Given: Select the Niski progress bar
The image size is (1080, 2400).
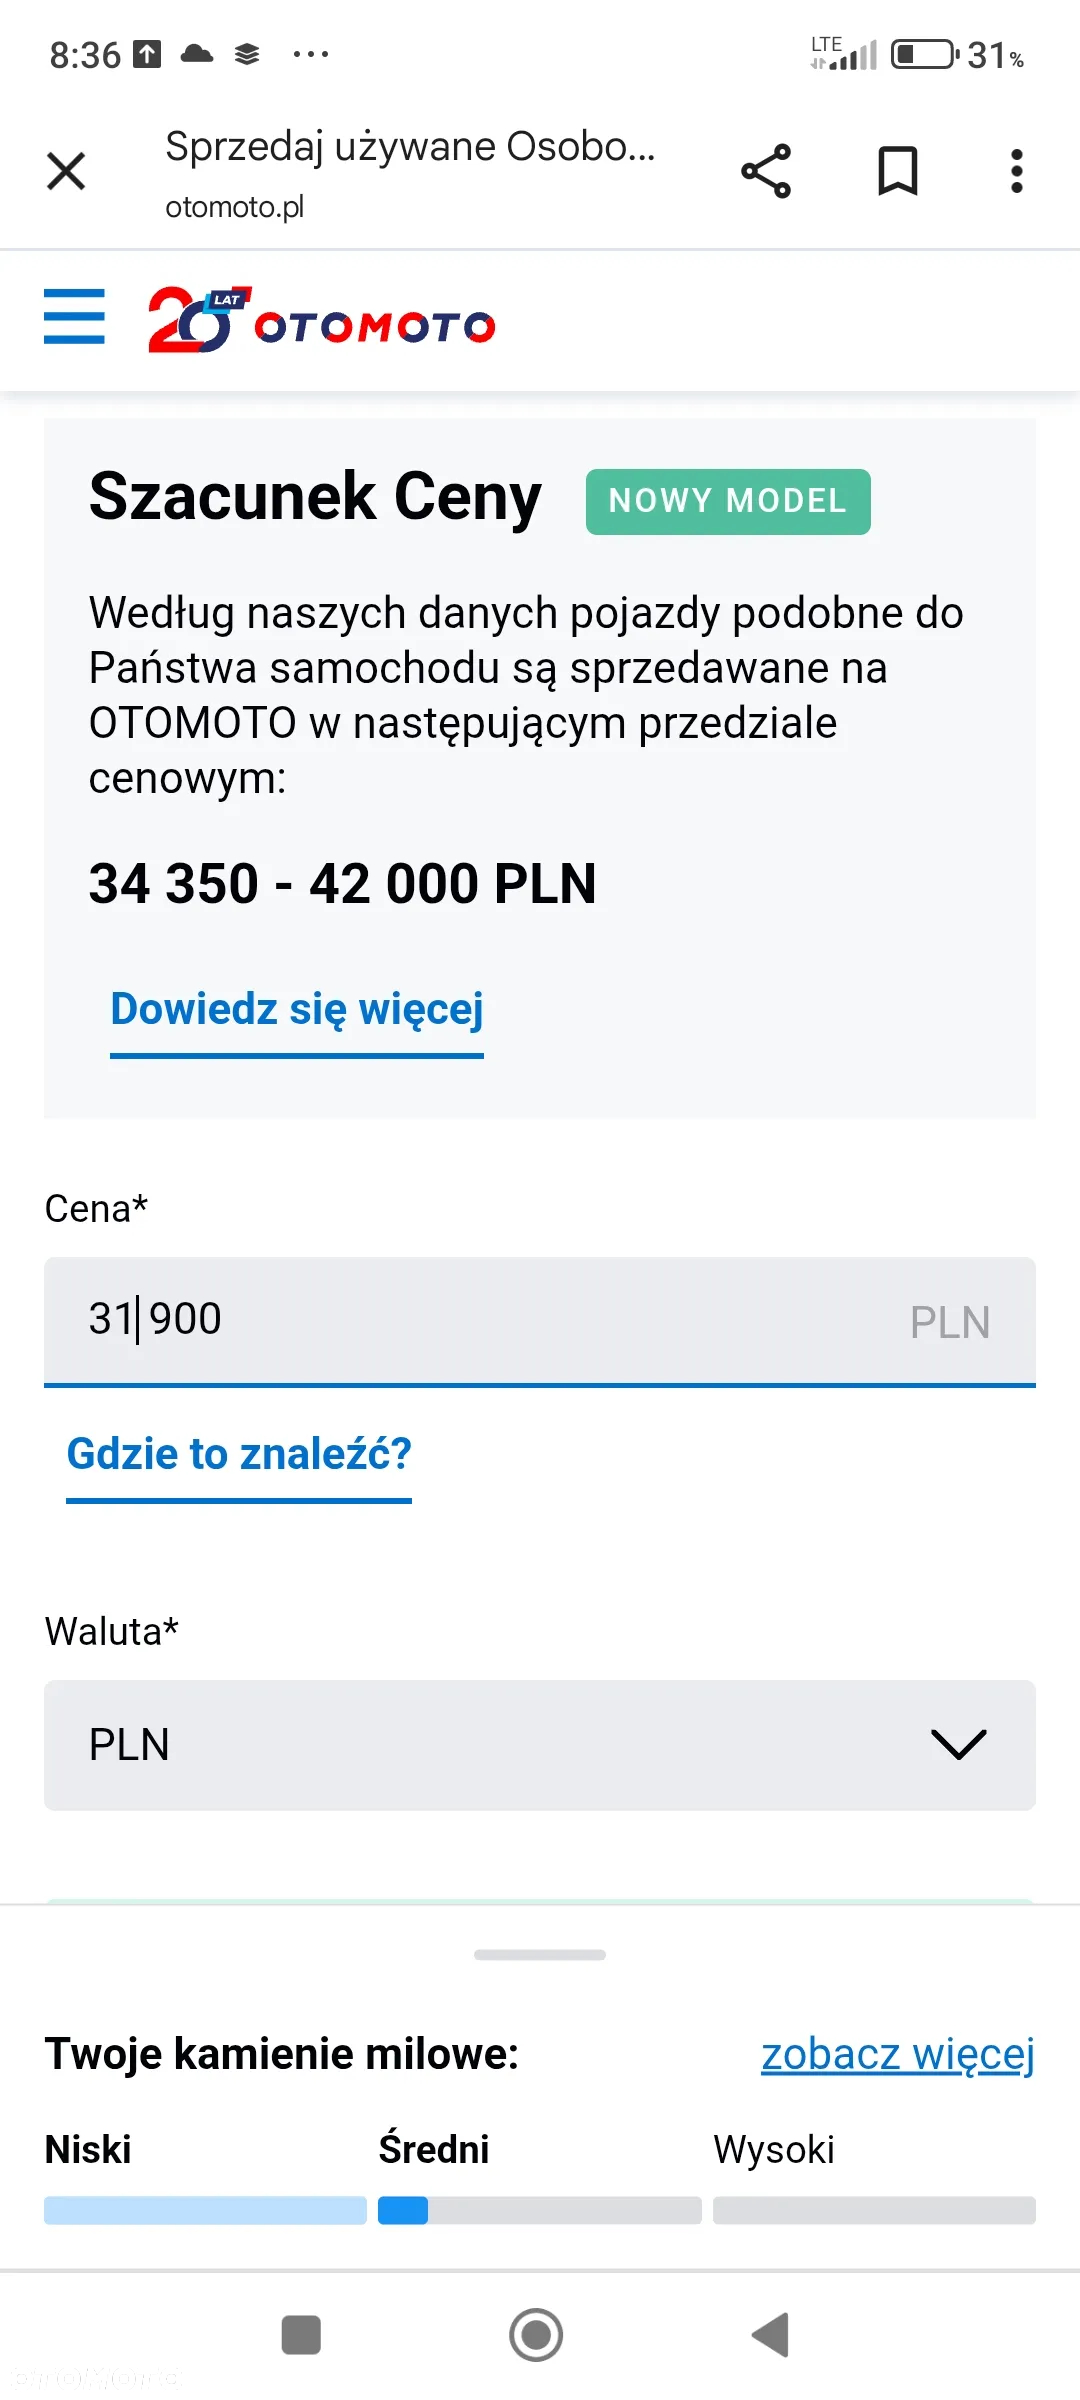Looking at the screenshot, I should coord(205,2210).
